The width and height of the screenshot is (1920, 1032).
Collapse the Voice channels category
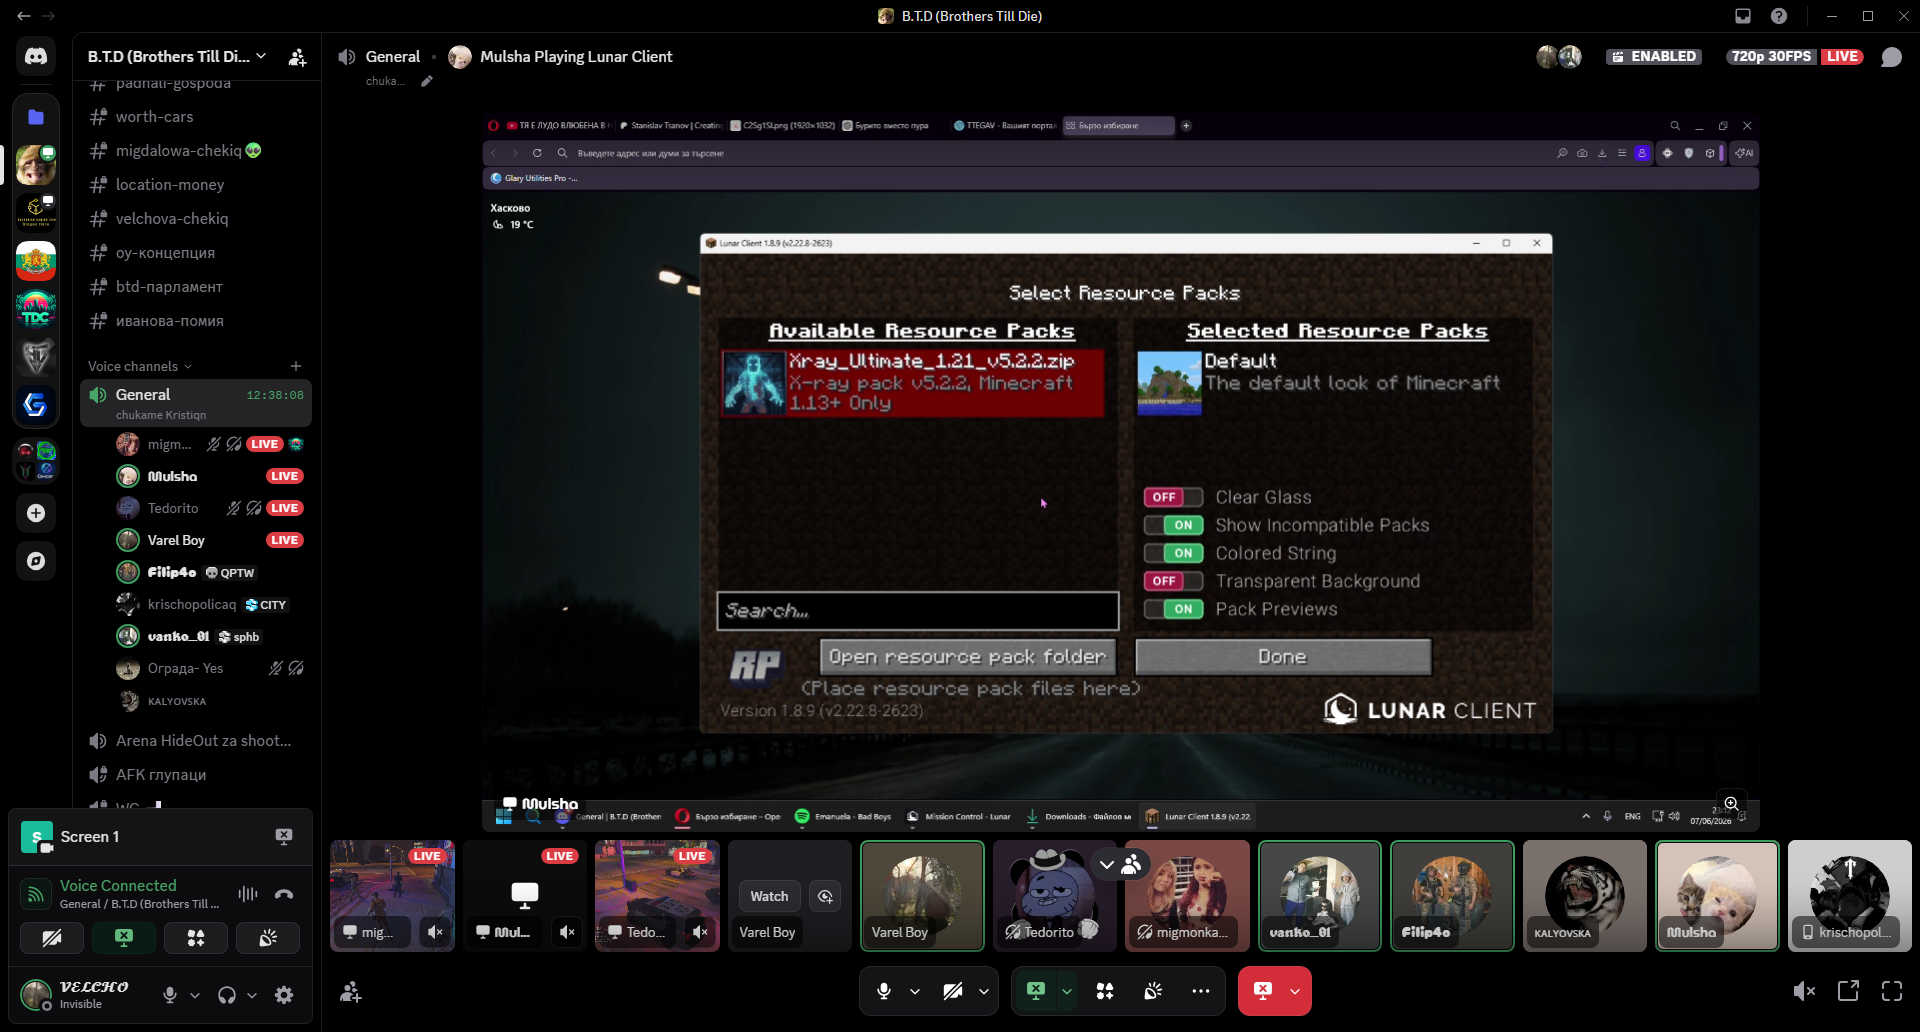(139, 366)
